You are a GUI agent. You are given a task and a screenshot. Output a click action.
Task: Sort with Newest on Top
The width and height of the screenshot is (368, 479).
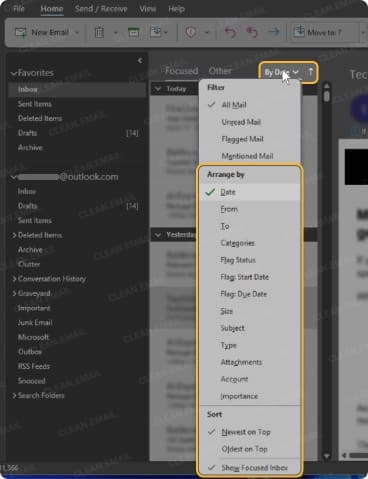(249, 432)
